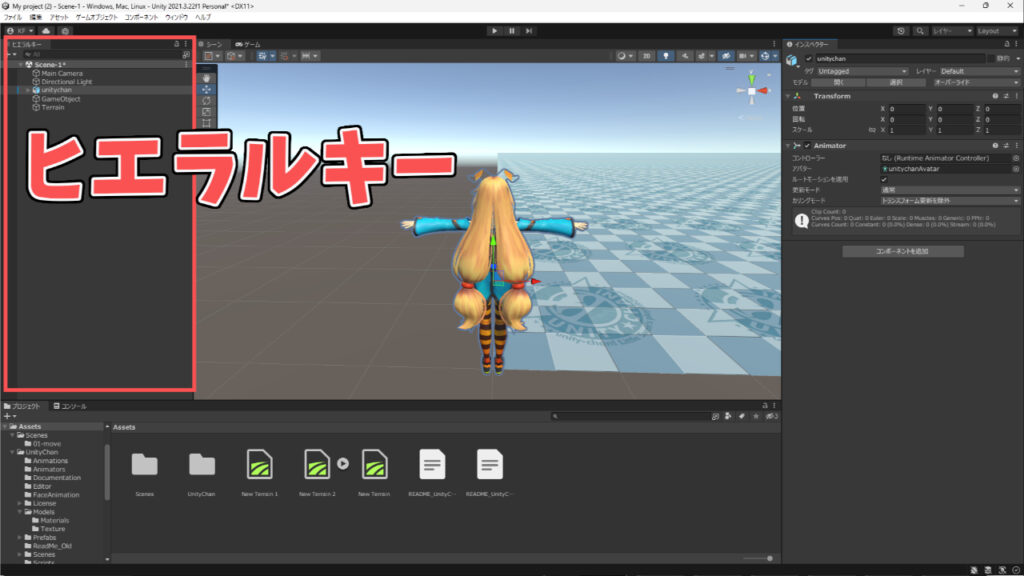Image resolution: width=1024 pixels, height=576 pixels.
Task: Select the Rotate tool
Action: tap(206, 99)
